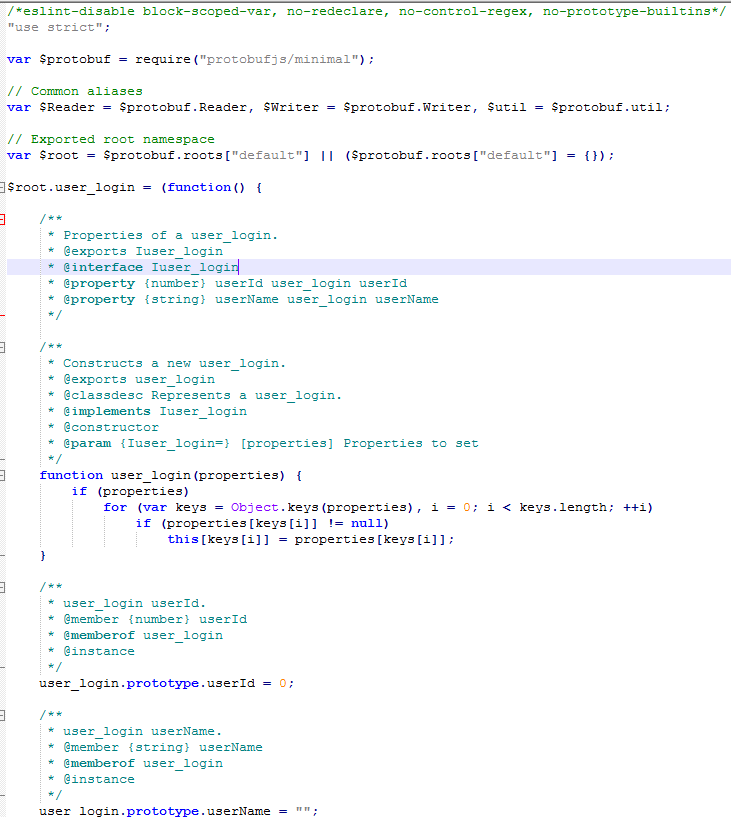The width and height of the screenshot is (731, 817).
Task: Click "this[keys[i]]" assignment target
Action: pyautogui.click(x=218, y=539)
